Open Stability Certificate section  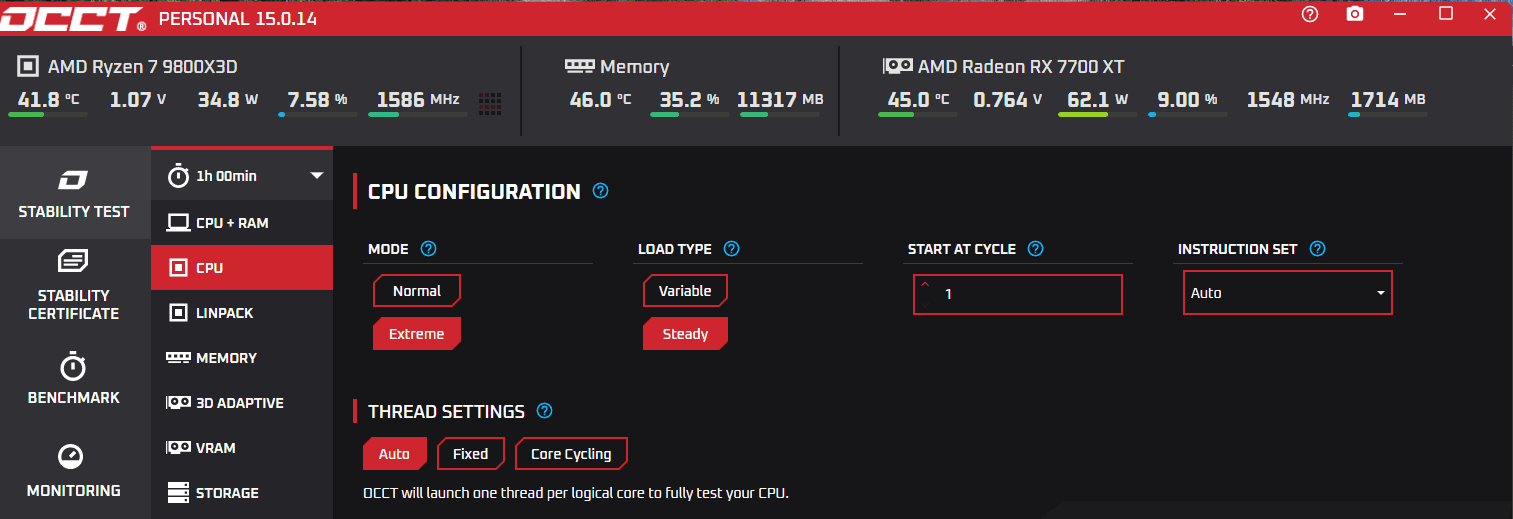coord(74,285)
